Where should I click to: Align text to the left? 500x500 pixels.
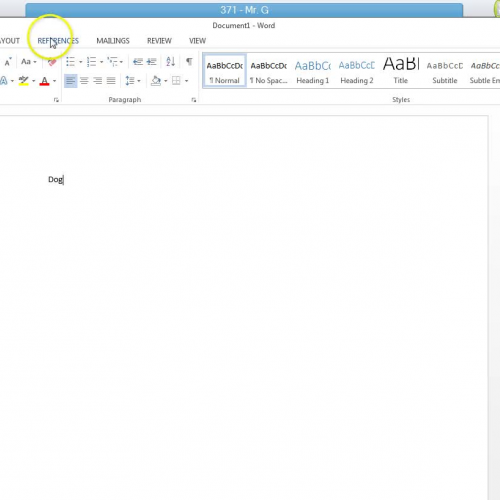[70, 81]
